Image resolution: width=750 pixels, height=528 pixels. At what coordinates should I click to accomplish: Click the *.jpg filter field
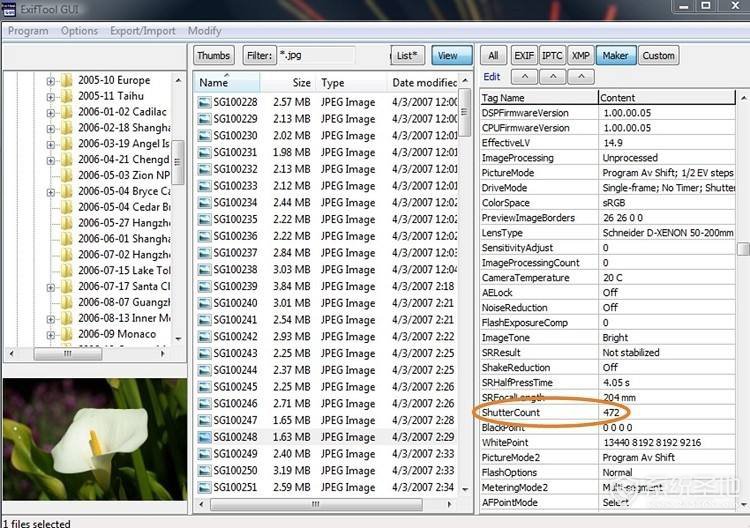point(316,55)
